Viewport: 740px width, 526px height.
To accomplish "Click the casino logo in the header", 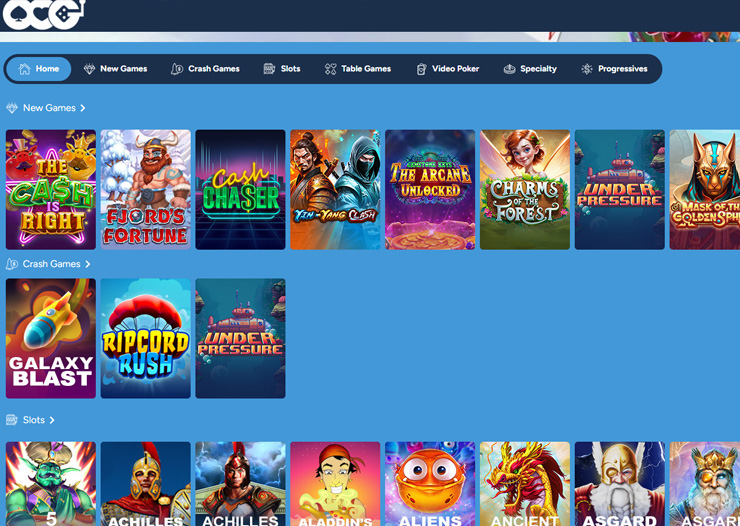I will pyautogui.click(x=44, y=14).
